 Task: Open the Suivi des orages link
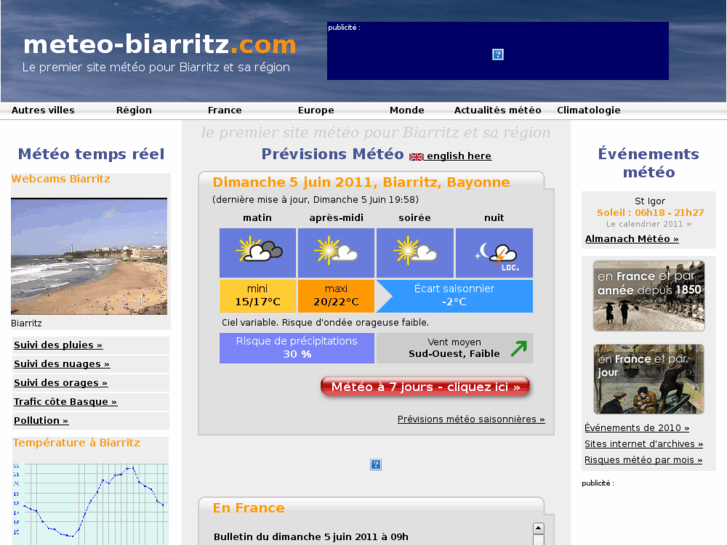coord(60,383)
